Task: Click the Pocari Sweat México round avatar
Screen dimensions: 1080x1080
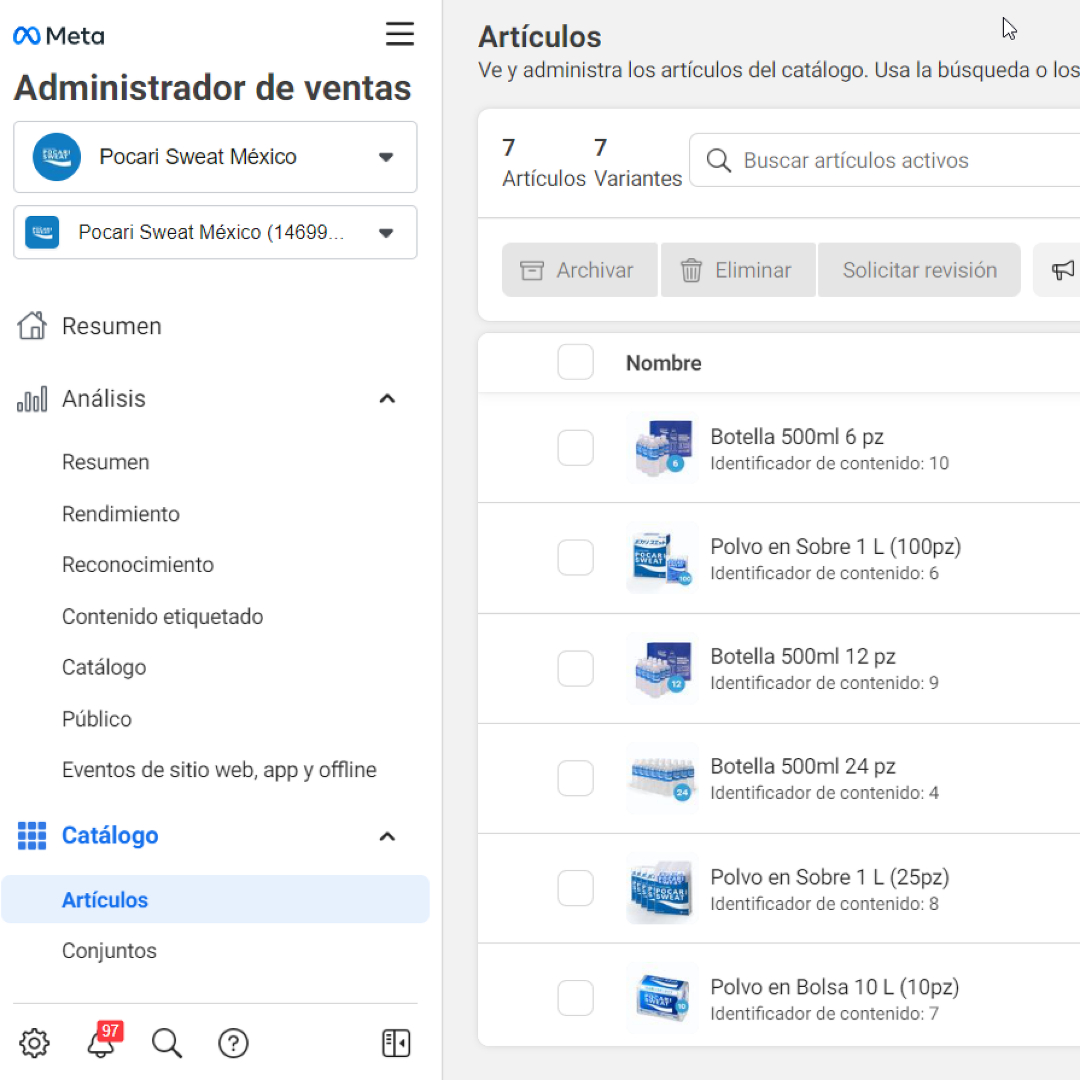Action: pos(56,157)
